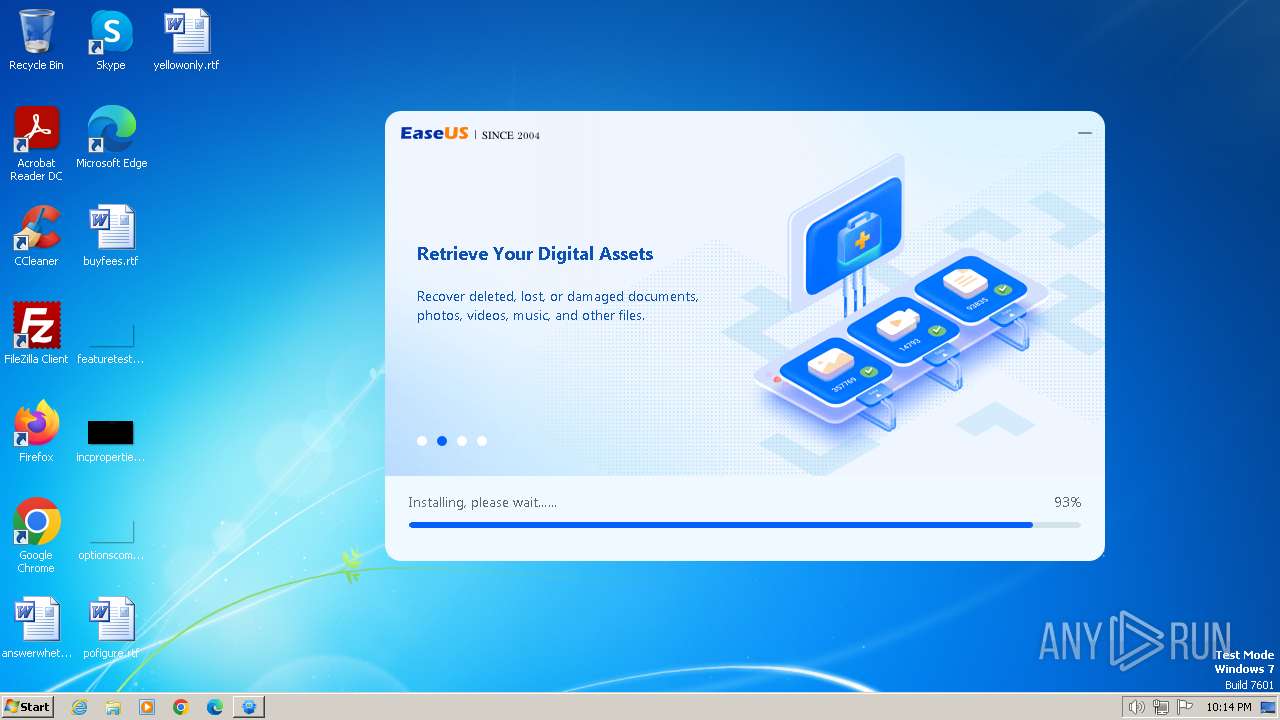This screenshot has width=1280, height=720.
Task: Click the 93% progress value
Action: [1067, 502]
